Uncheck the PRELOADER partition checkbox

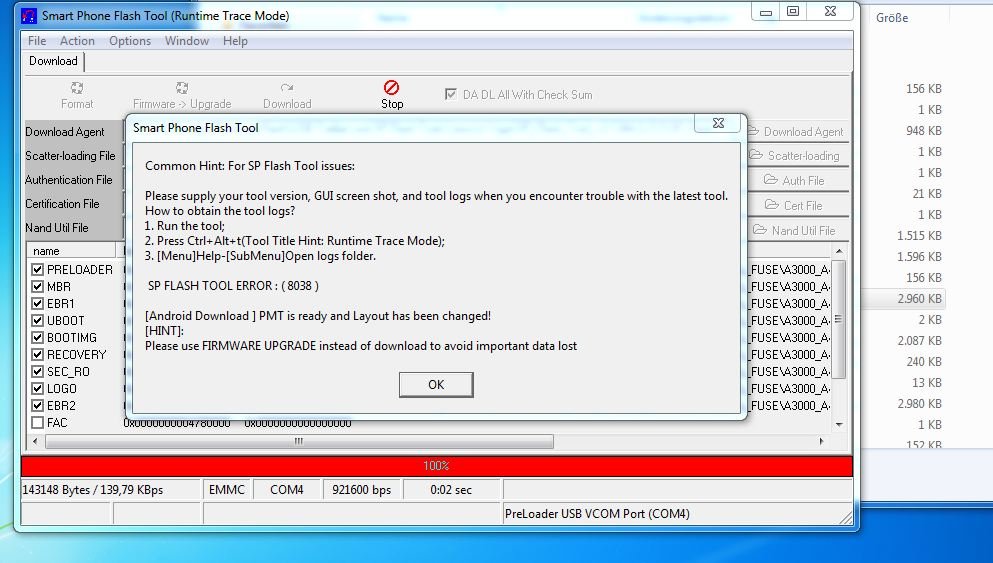tap(37, 270)
